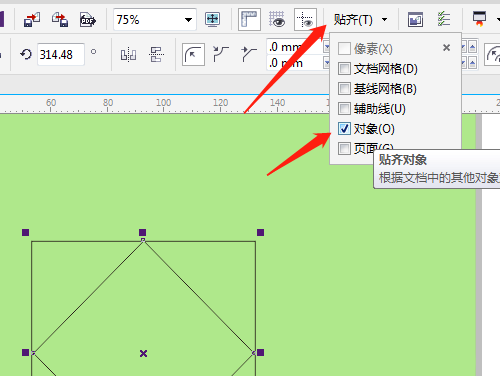
Task: Select the scalloped corner icon
Action: [221, 54]
